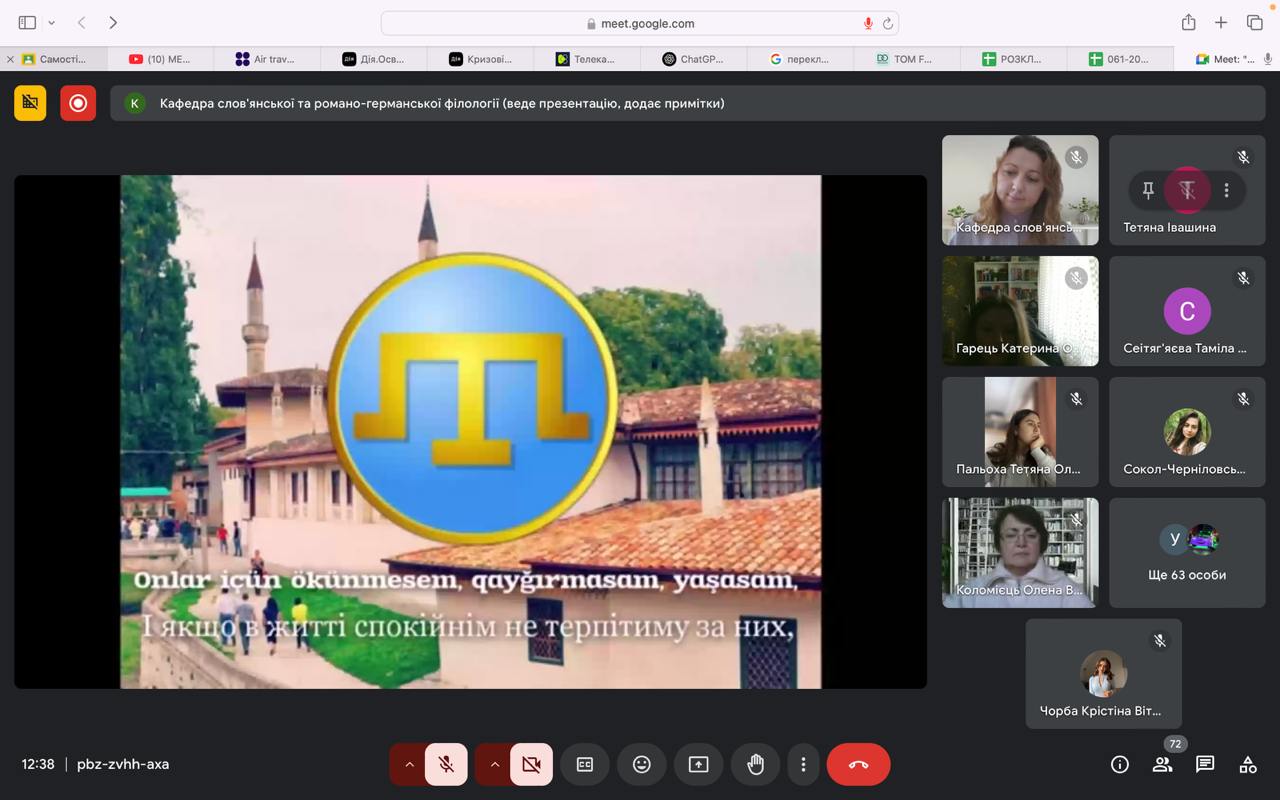Toggle the Safari sidebar

[27, 22]
